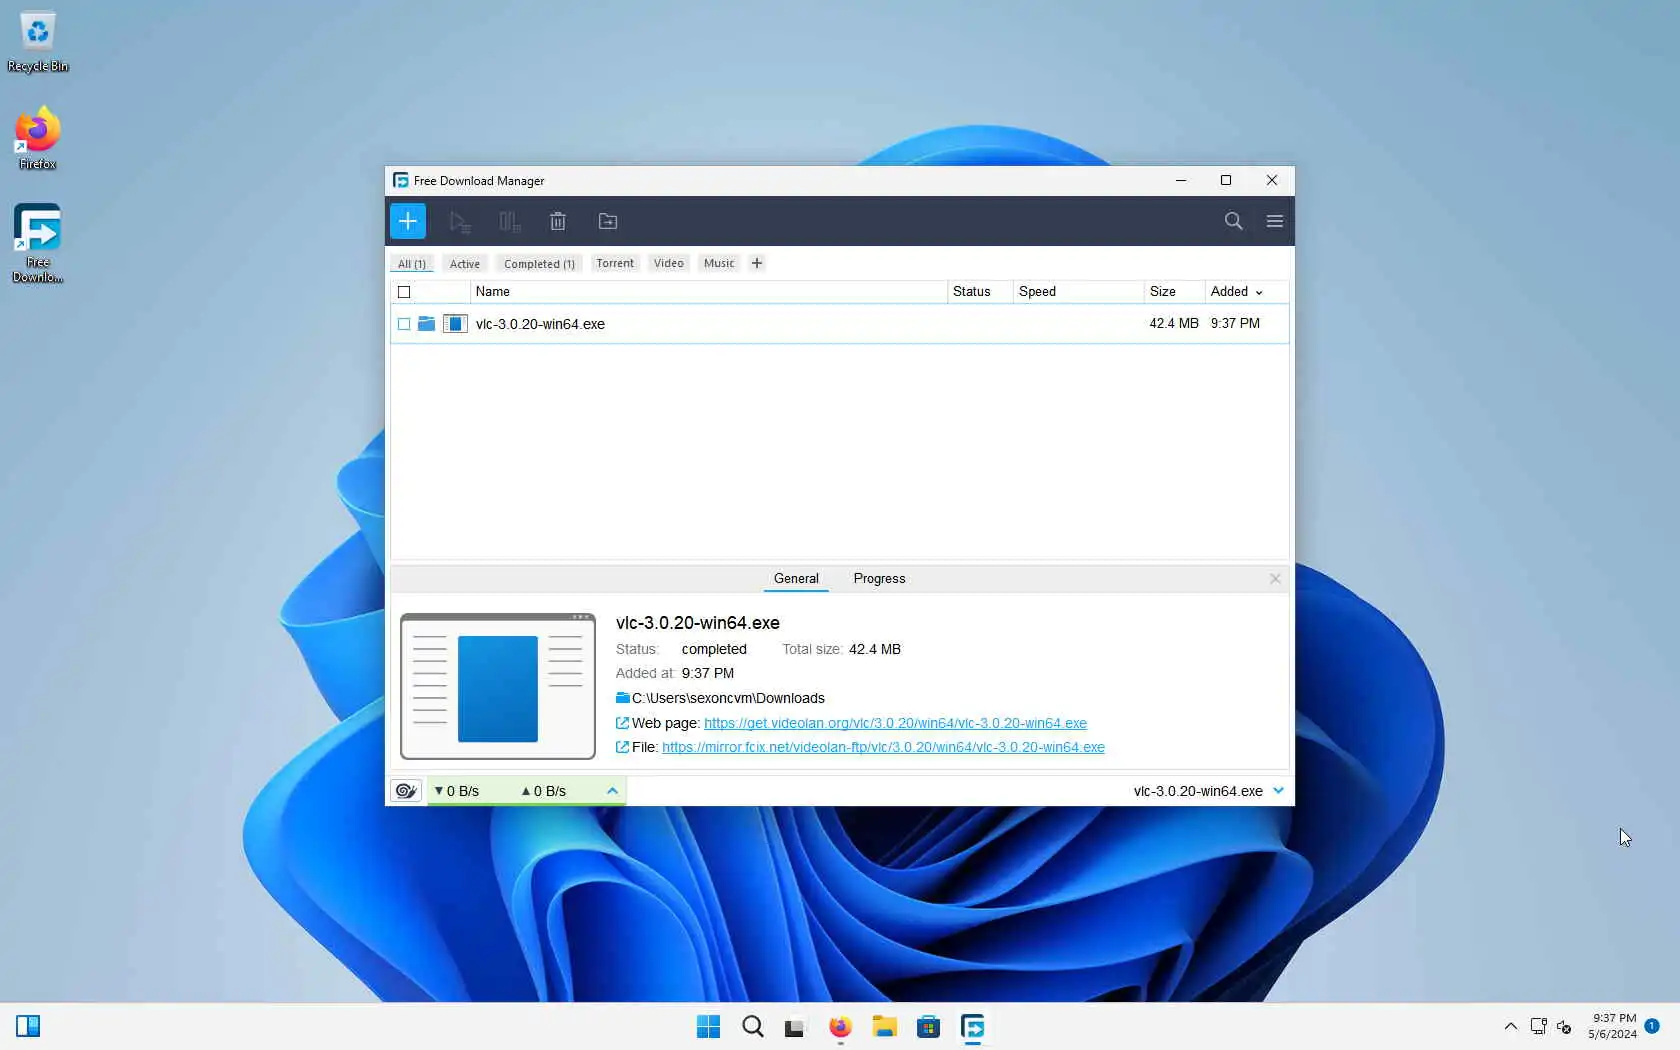Sort by the Added column arrow
This screenshot has height=1050, width=1680.
pos(1259,293)
